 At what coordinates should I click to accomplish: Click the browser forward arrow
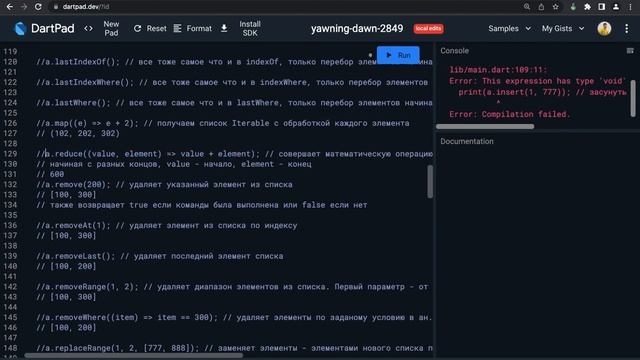point(24,7)
